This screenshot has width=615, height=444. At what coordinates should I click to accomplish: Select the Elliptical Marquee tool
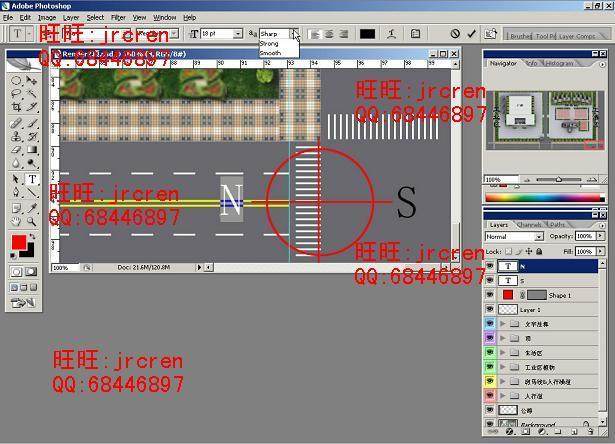[16, 80]
